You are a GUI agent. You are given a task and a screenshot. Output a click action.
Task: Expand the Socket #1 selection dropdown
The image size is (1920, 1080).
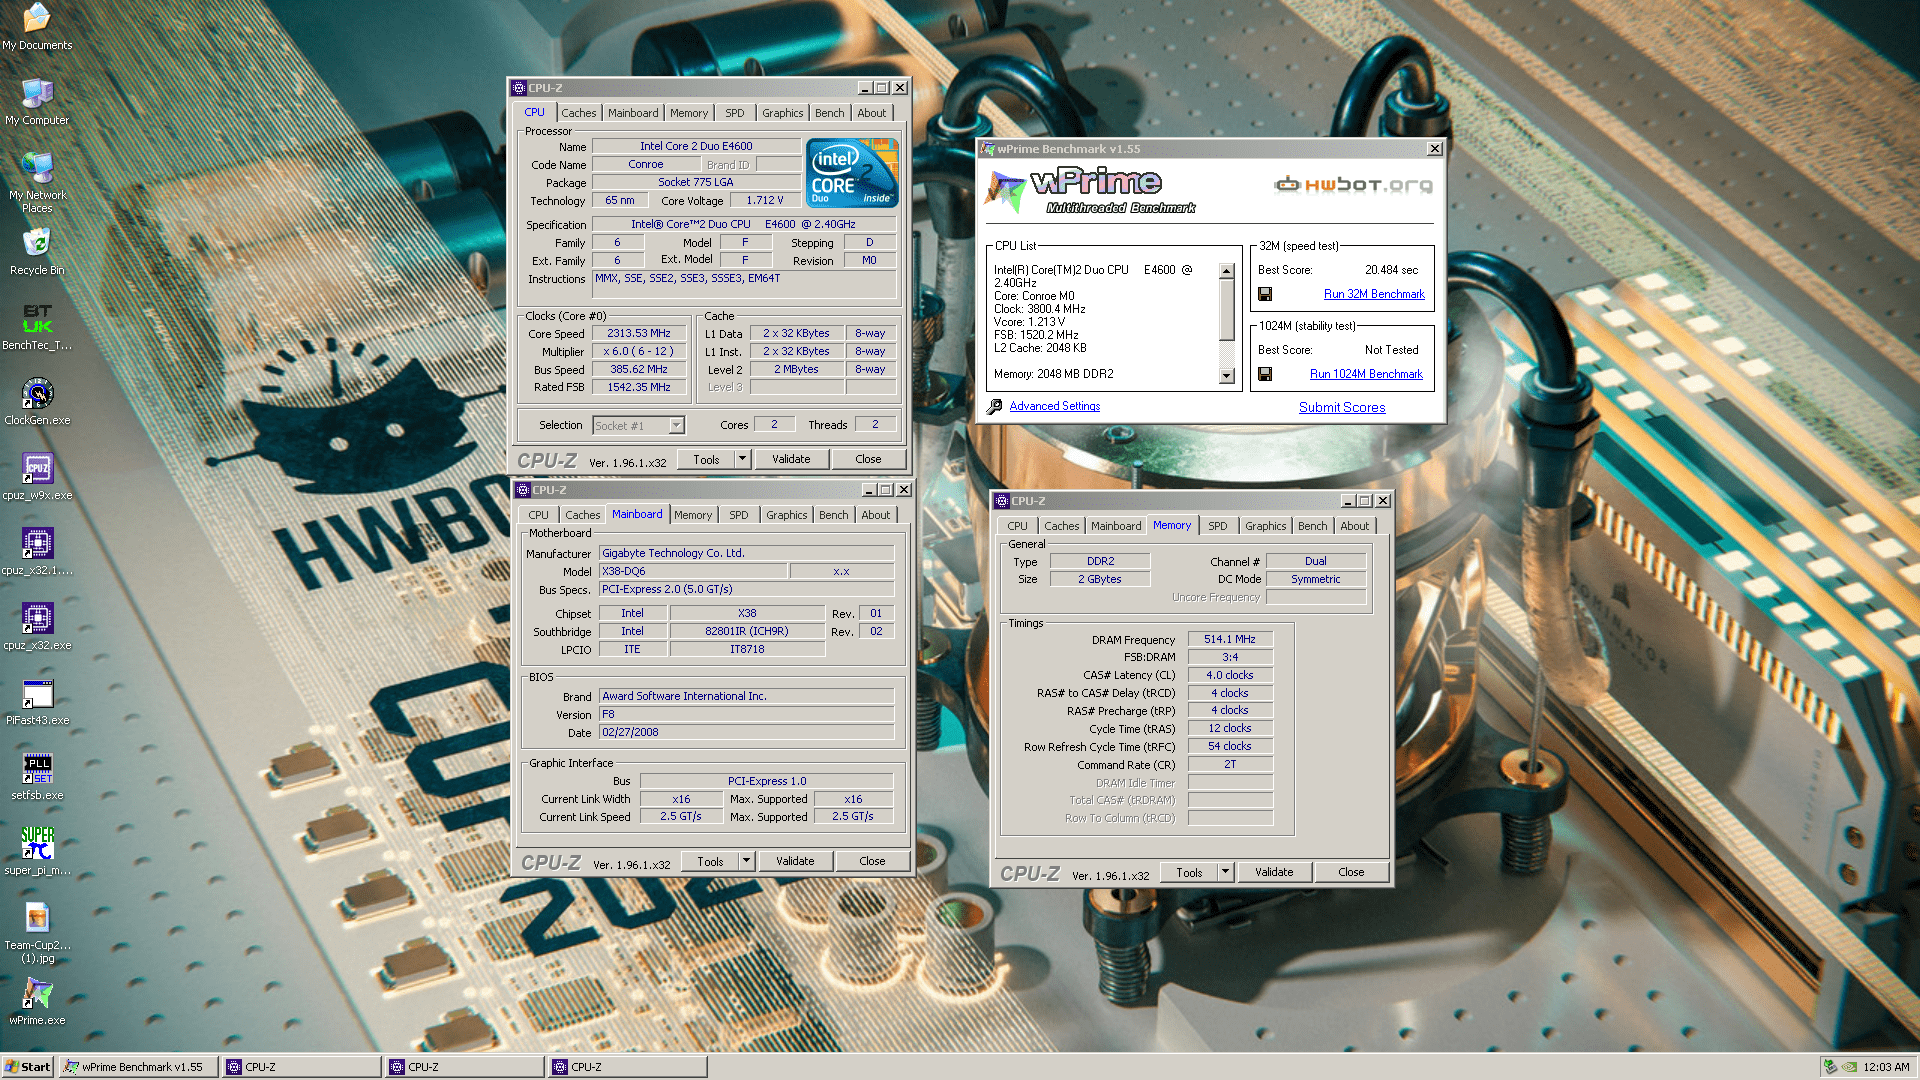coord(676,426)
